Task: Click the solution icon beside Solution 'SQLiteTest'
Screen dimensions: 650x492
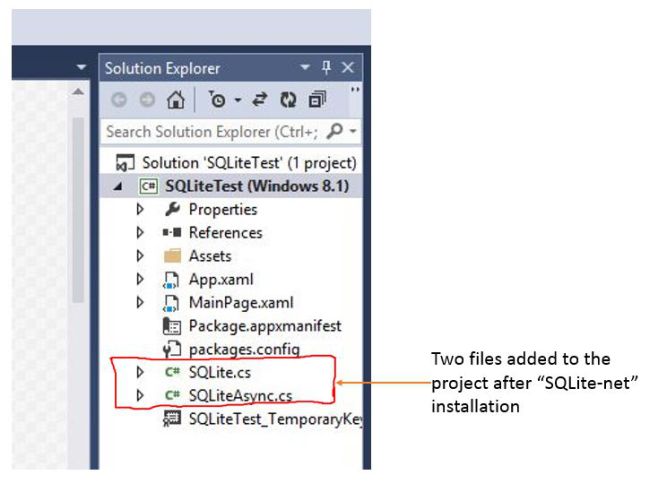Action: click(x=125, y=162)
